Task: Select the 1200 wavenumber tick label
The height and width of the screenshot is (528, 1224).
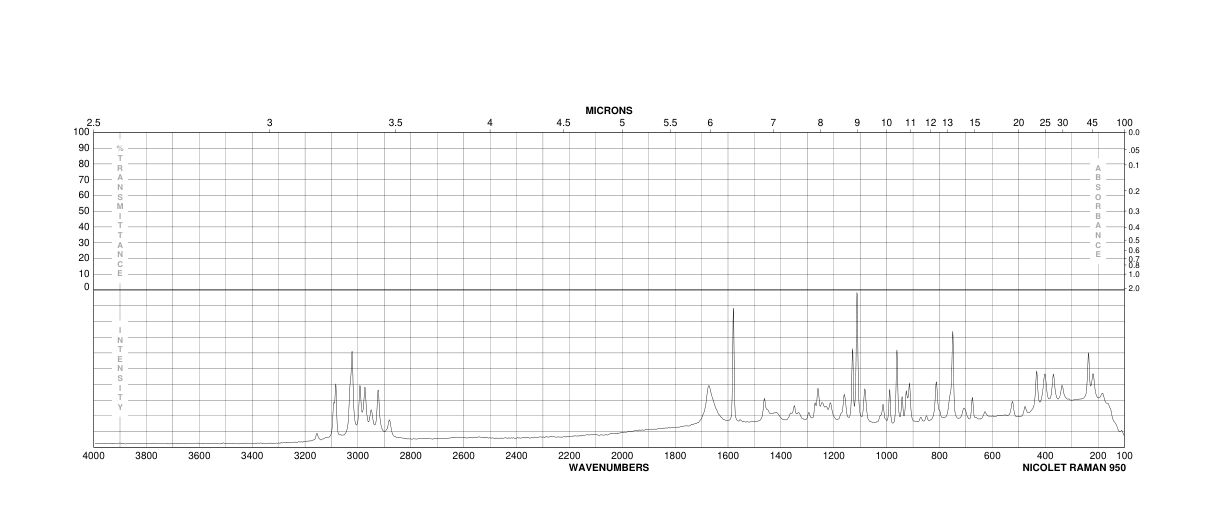Action: (x=834, y=456)
